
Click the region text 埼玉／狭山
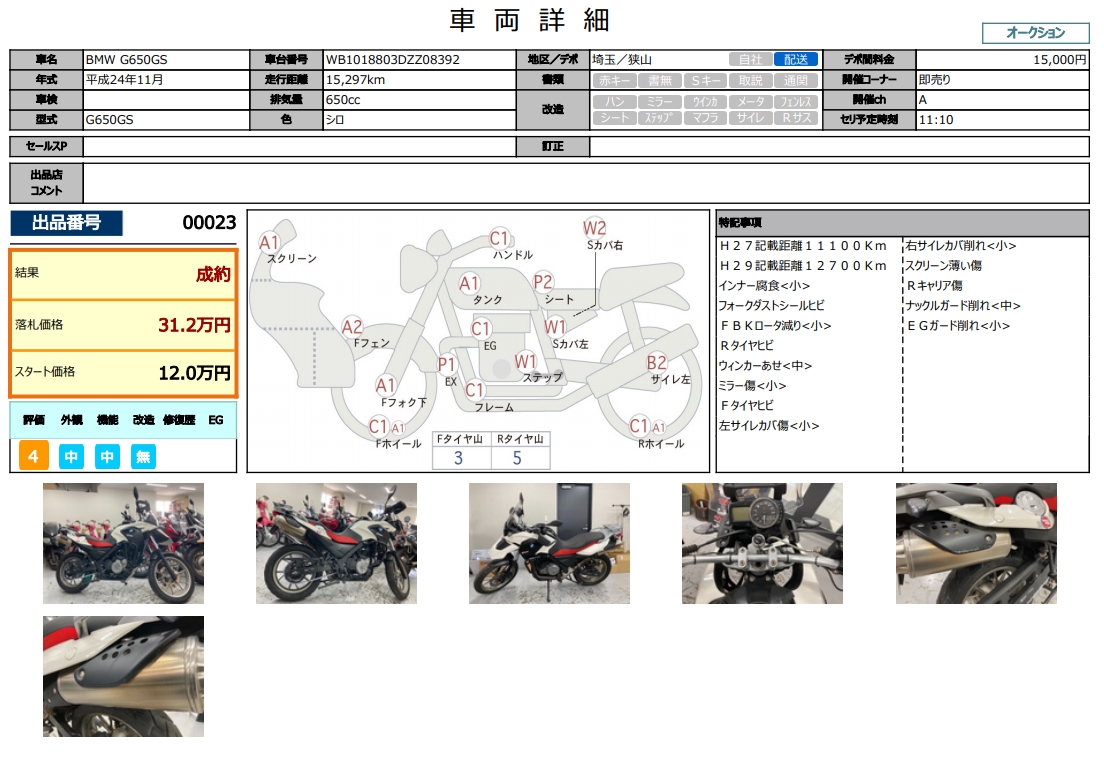coord(622,60)
